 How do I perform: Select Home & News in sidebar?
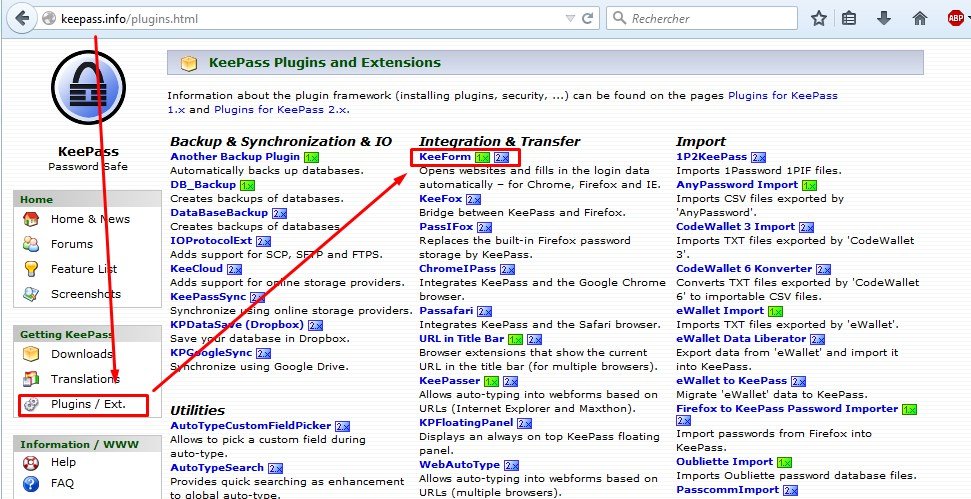[x=90, y=219]
